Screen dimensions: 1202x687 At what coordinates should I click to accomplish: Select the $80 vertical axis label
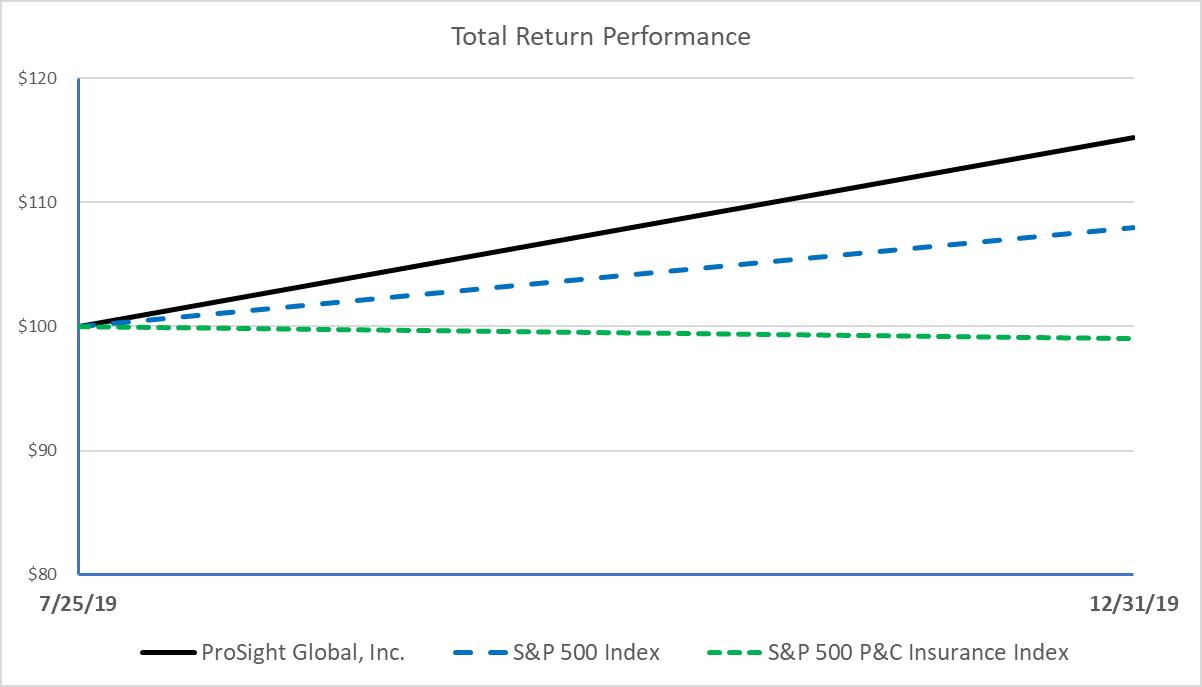pyautogui.click(x=41, y=575)
